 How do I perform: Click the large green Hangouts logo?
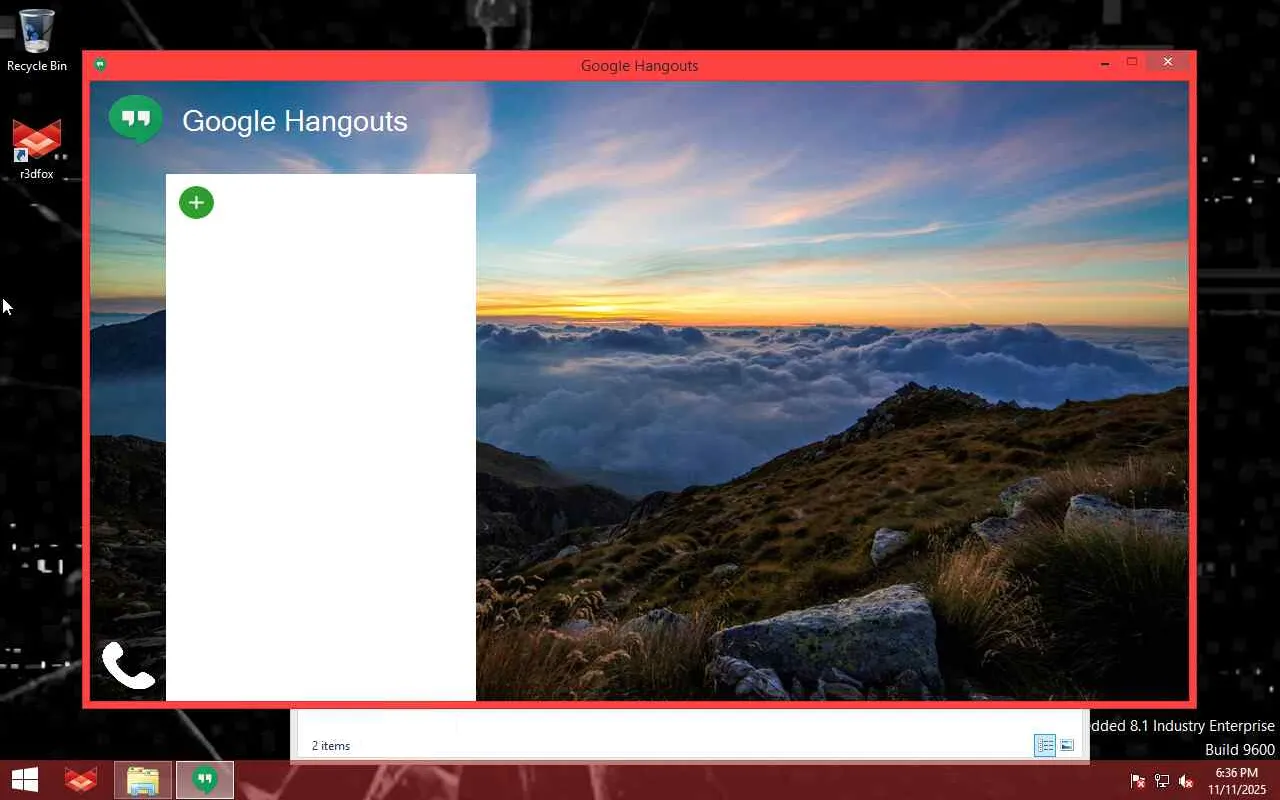tap(136, 120)
